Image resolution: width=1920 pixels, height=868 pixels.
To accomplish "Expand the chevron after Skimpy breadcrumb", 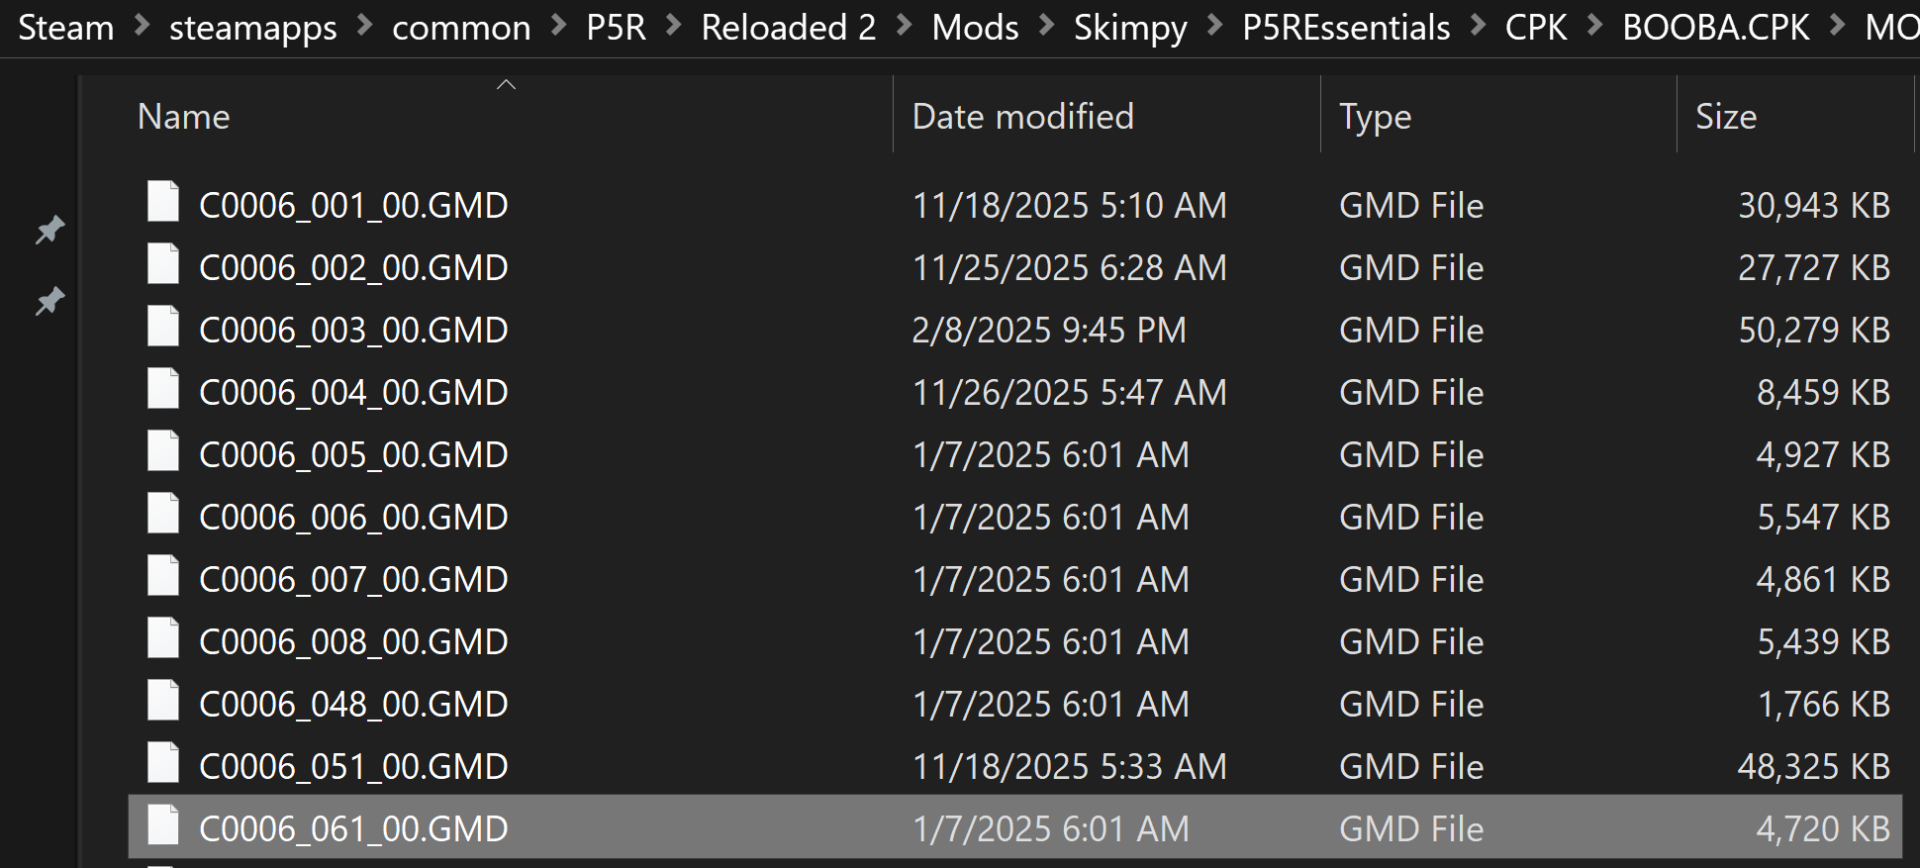I will [1215, 26].
